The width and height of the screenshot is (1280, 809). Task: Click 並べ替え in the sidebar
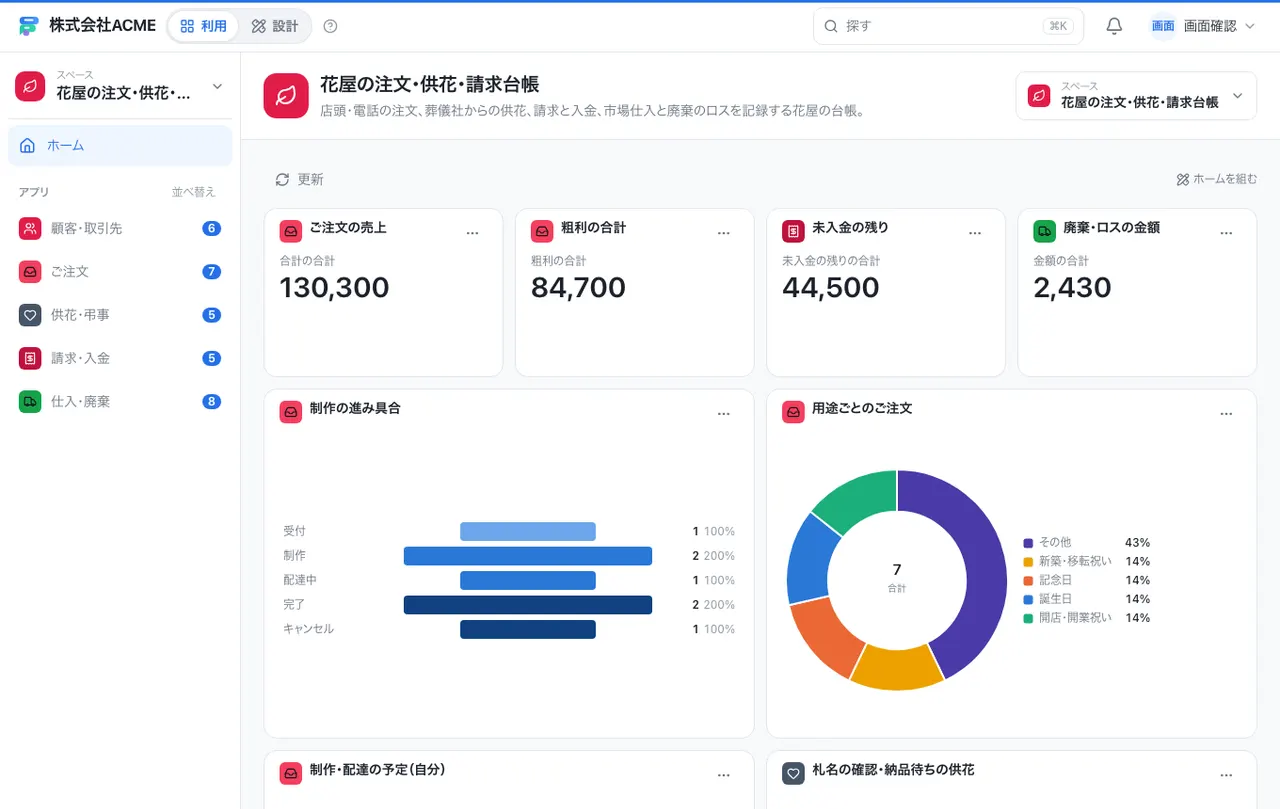(194, 192)
